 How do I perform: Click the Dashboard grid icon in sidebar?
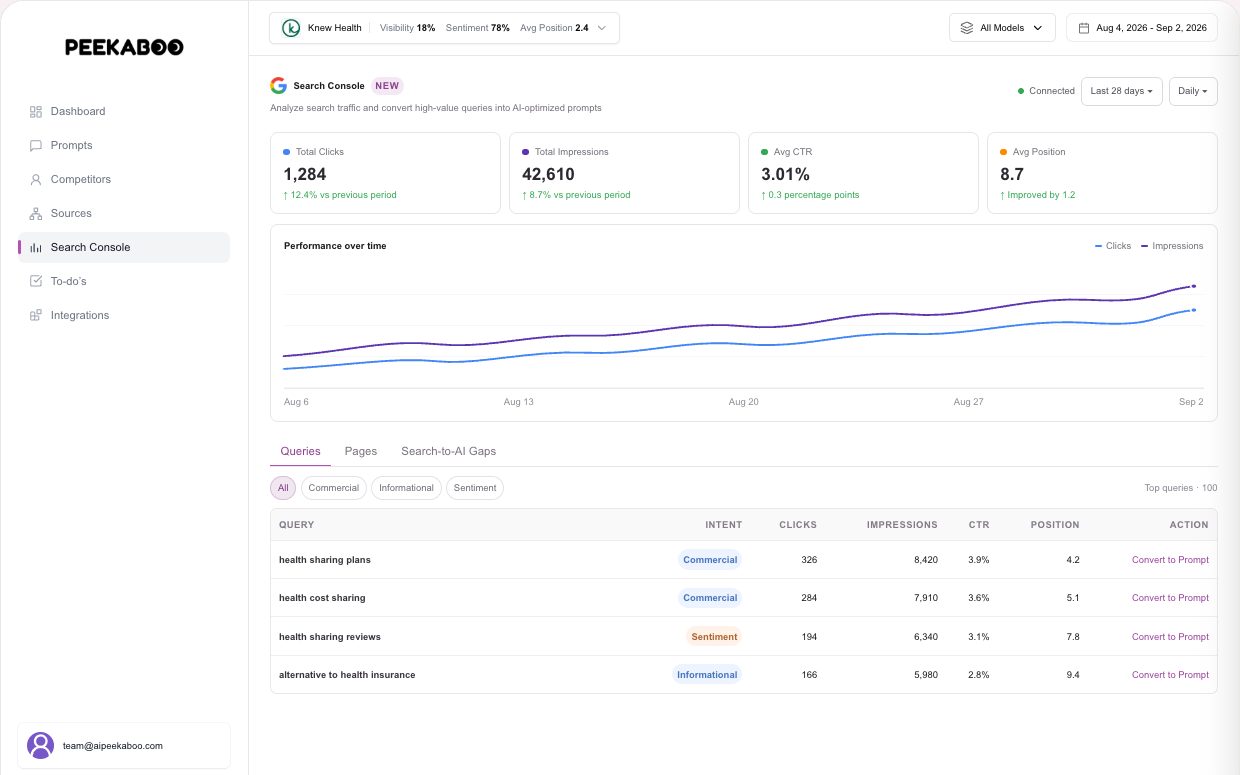click(36, 111)
